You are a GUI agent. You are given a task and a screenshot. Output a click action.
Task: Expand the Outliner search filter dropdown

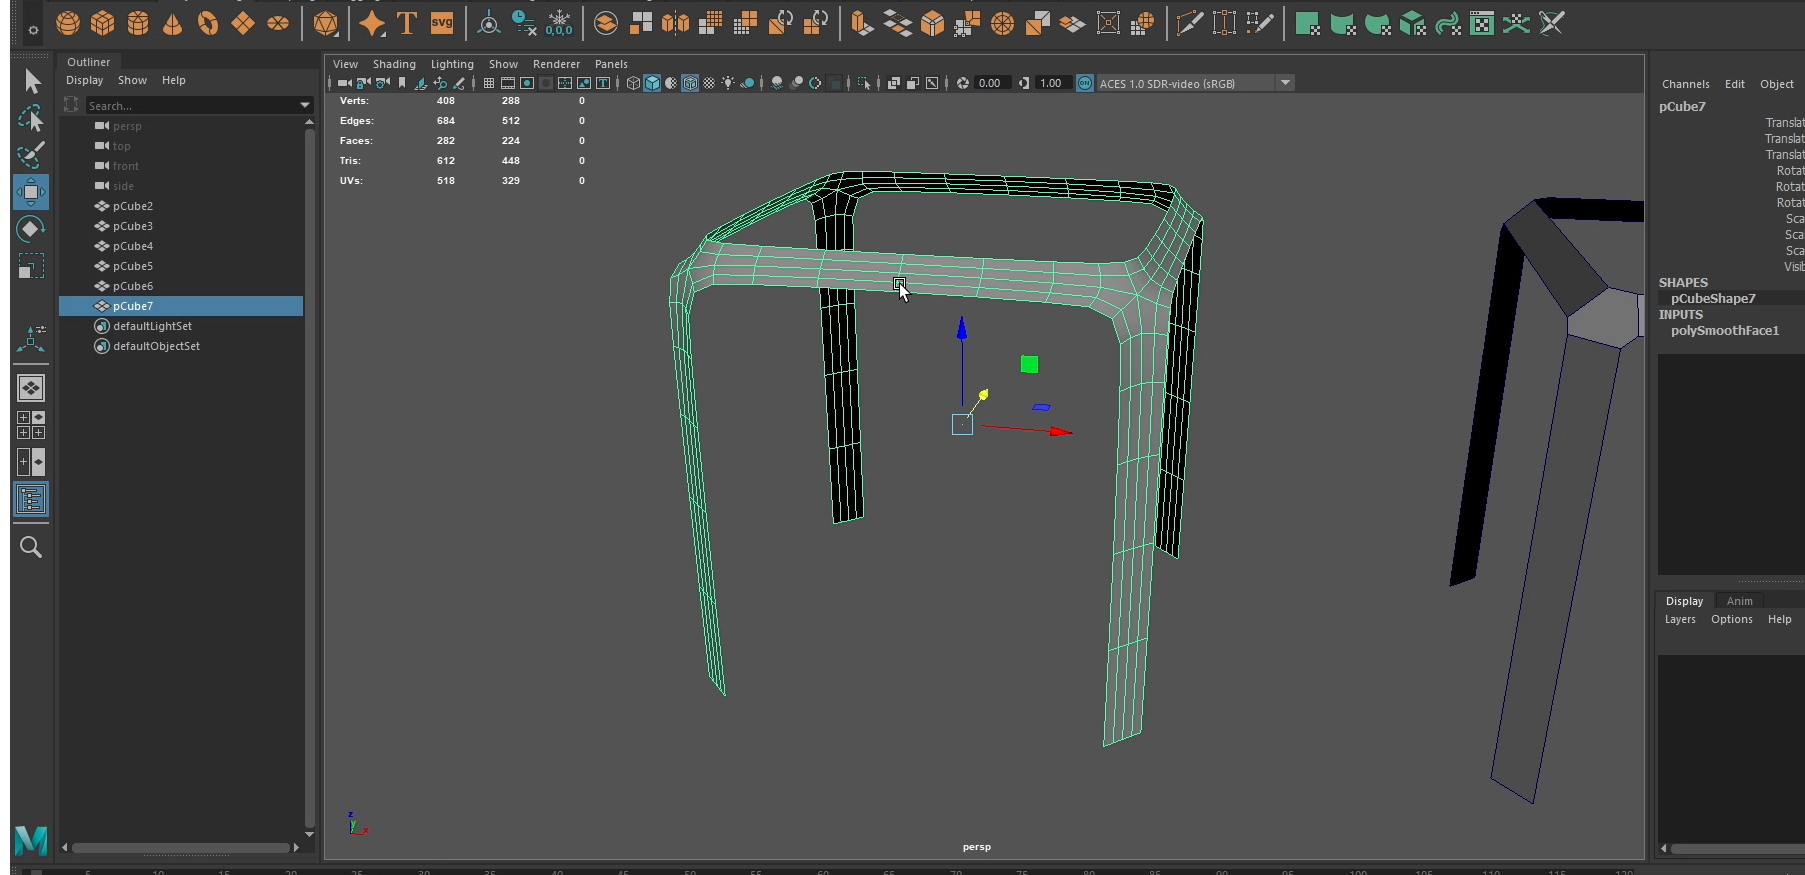(305, 105)
